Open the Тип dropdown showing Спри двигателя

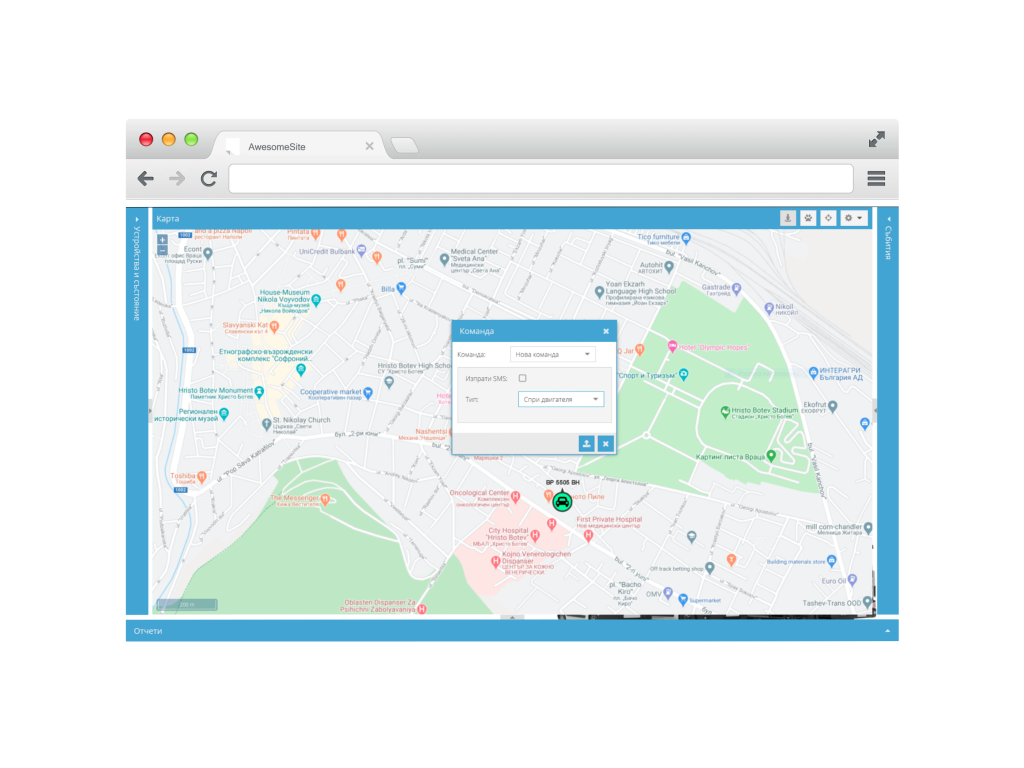(560, 399)
